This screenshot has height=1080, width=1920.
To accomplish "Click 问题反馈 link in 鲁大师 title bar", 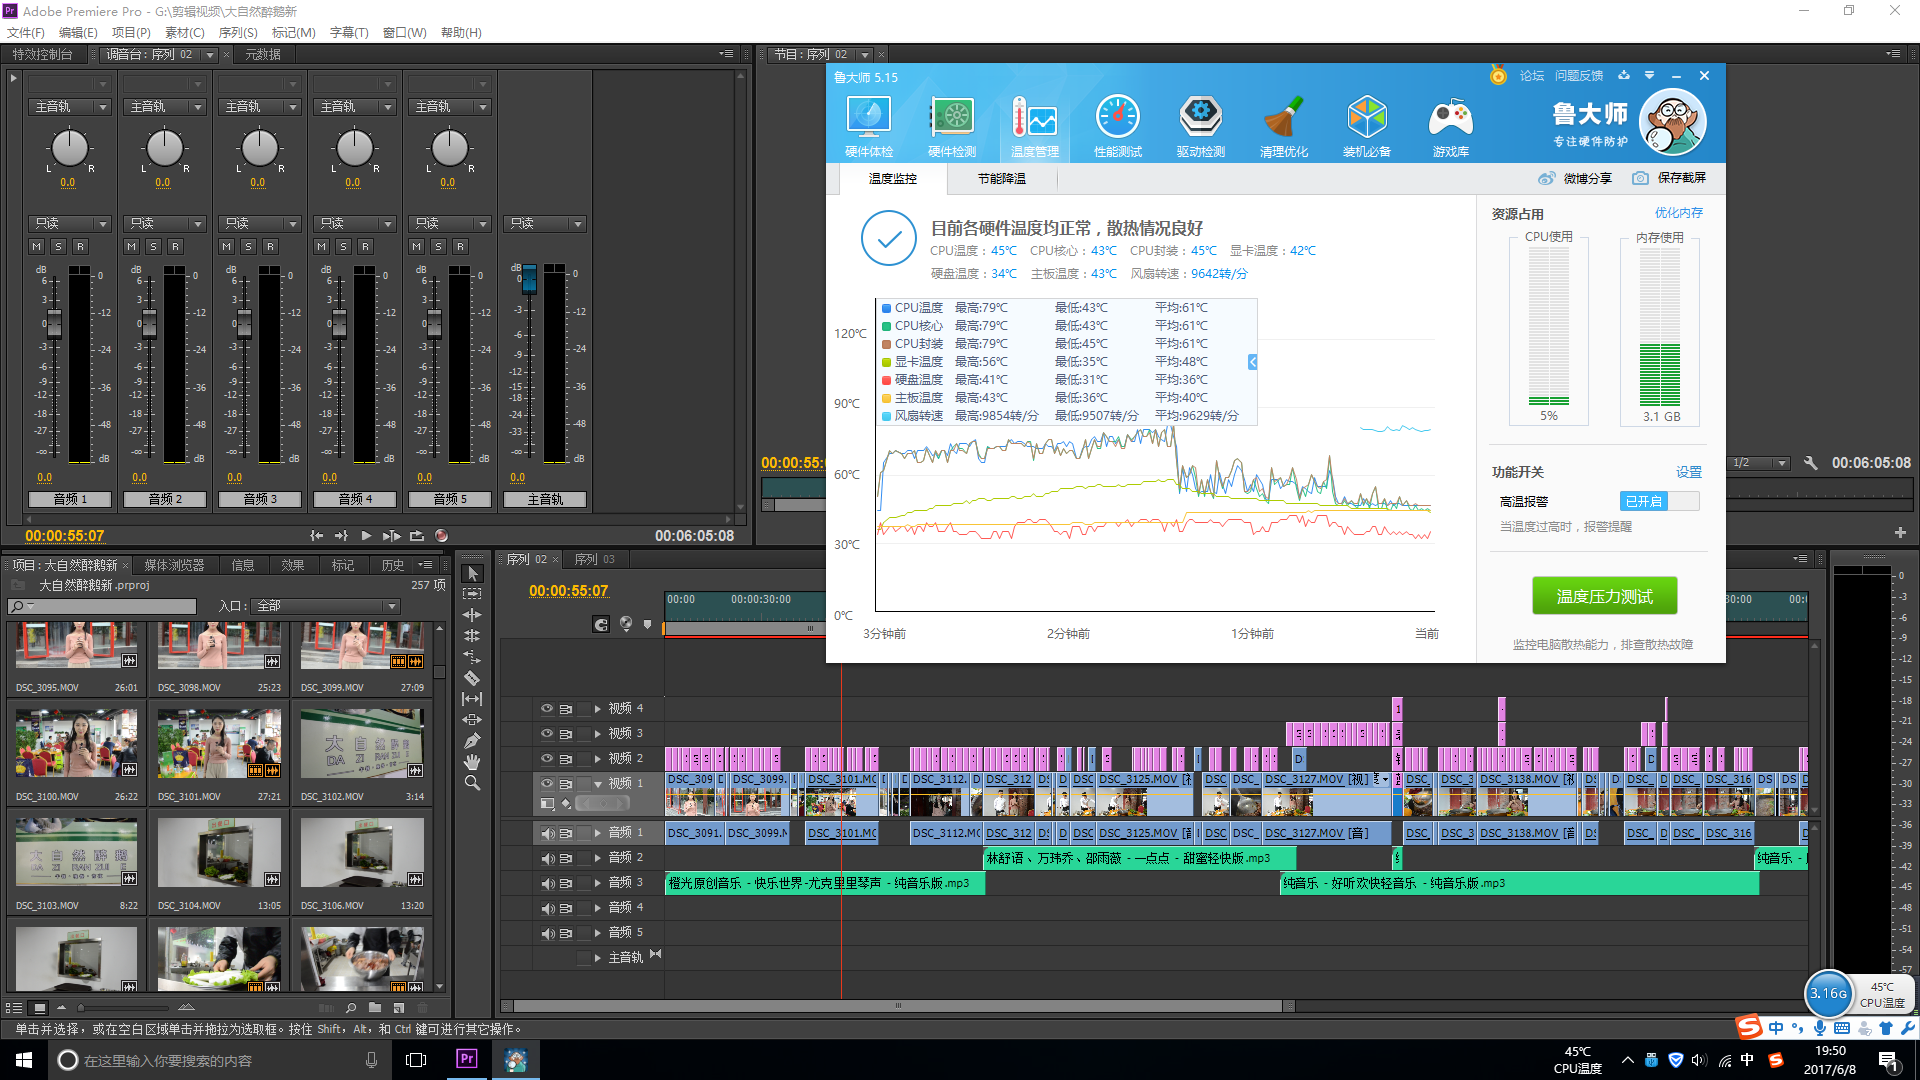I will coord(1579,76).
